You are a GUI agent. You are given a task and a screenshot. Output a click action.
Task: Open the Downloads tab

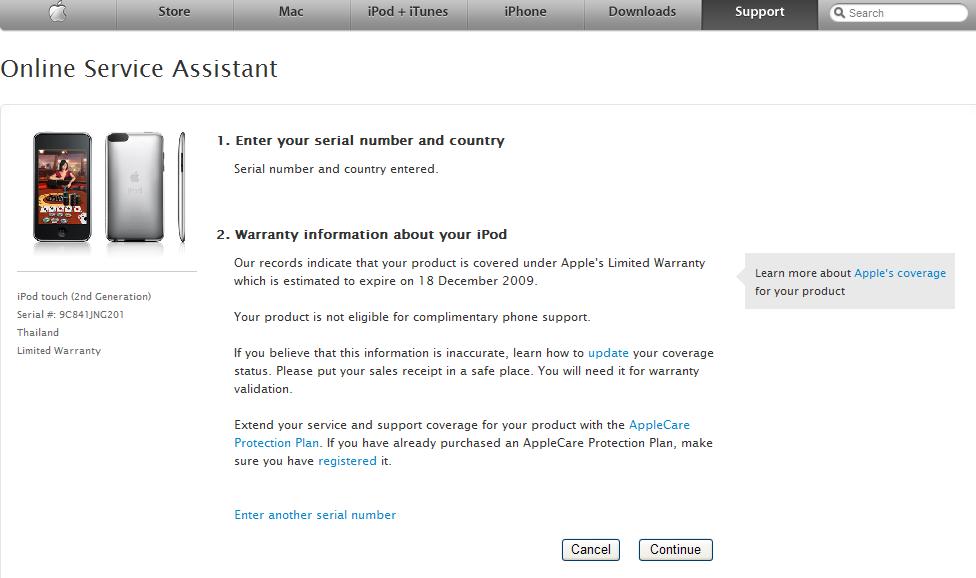[x=642, y=12]
